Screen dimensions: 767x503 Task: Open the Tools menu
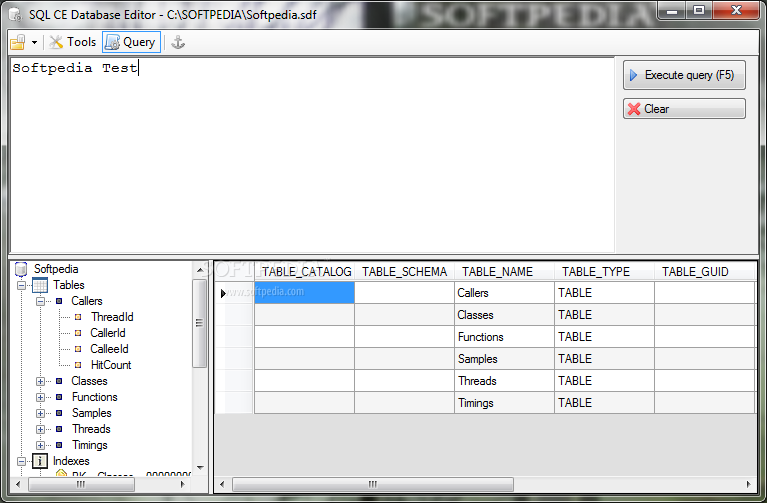[73, 42]
